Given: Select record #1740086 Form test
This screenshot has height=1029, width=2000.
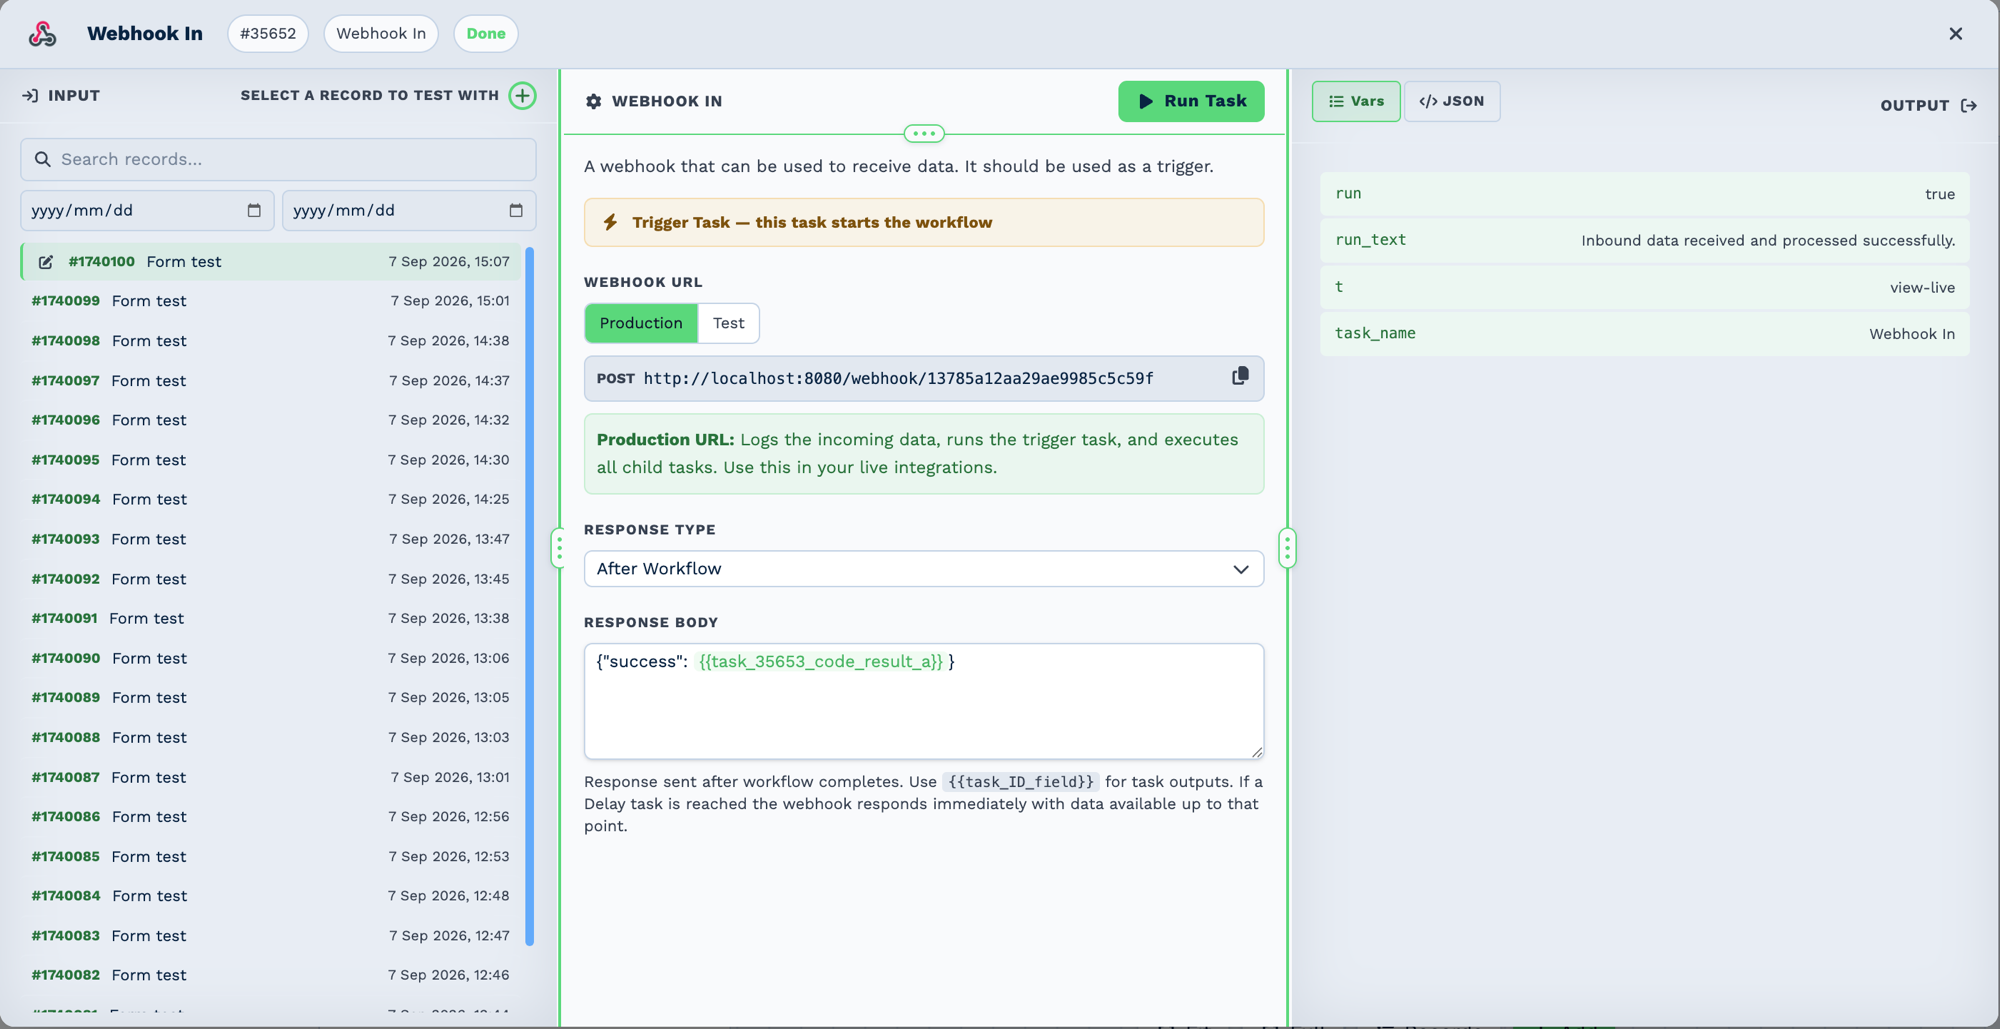Looking at the screenshot, I should (270, 817).
